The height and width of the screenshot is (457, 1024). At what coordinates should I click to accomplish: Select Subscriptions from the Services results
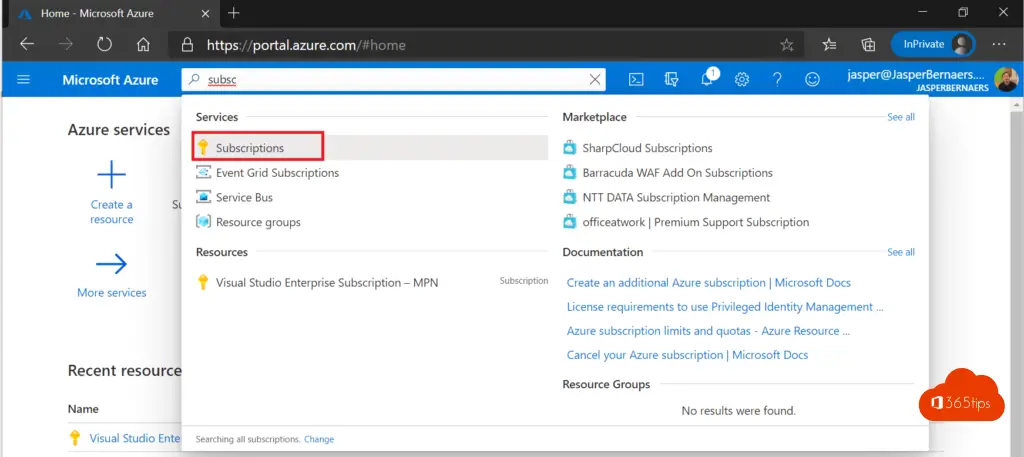[250, 148]
